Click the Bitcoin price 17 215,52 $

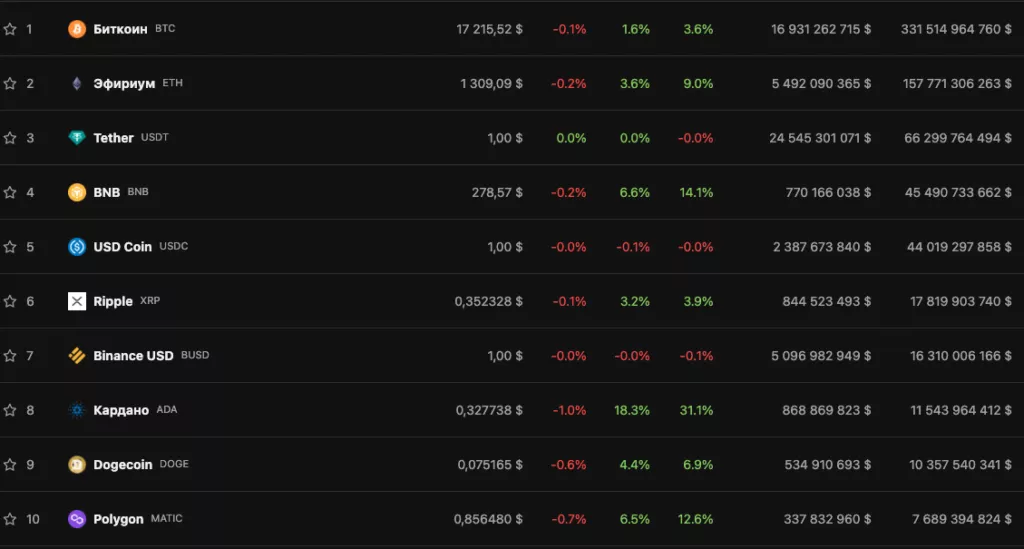tap(489, 29)
